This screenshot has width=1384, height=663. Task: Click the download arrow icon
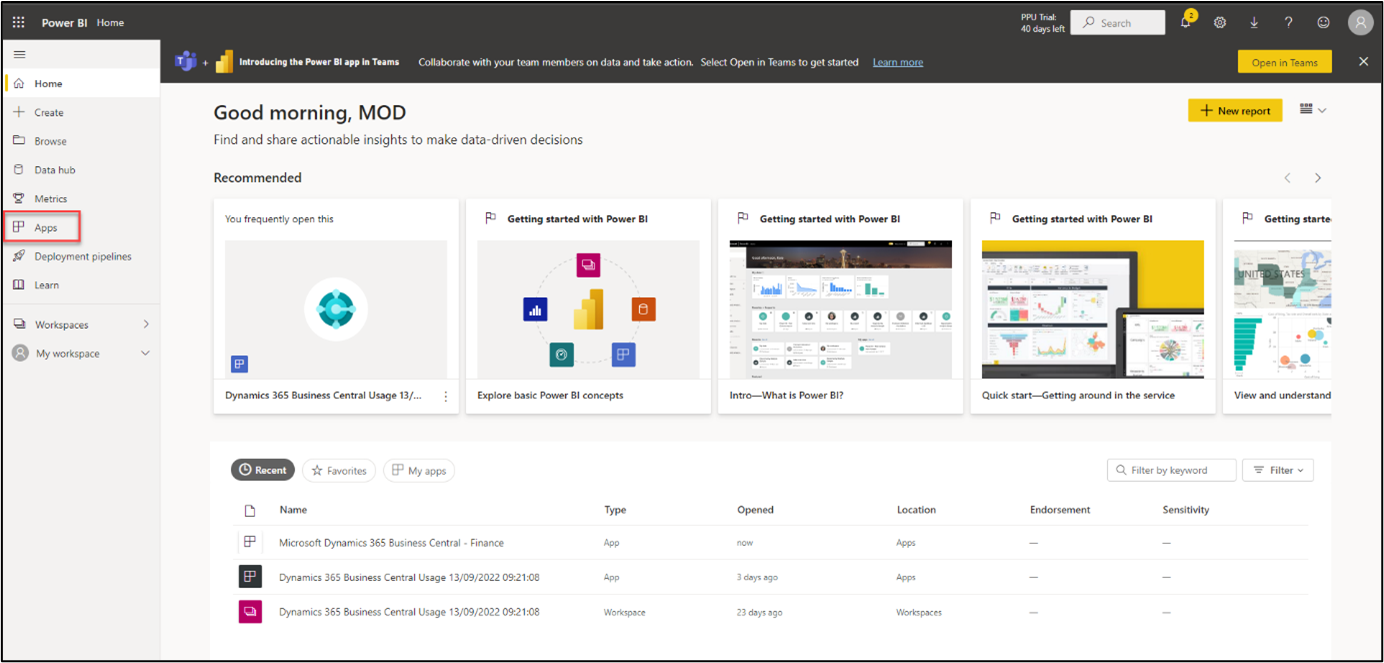(x=1254, y=23)
